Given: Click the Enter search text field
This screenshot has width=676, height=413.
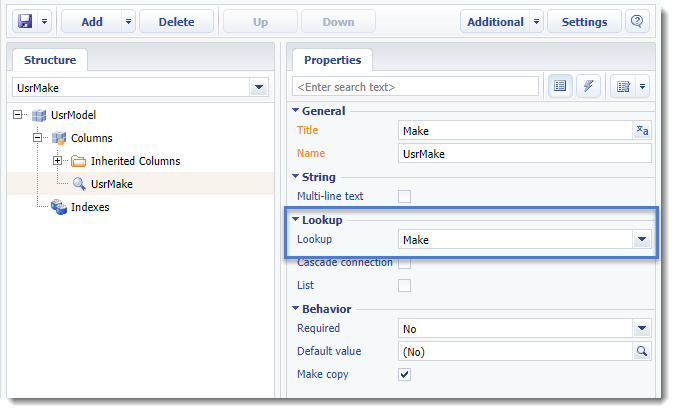Looking at the screenshot, I should (x=416, y=87).
